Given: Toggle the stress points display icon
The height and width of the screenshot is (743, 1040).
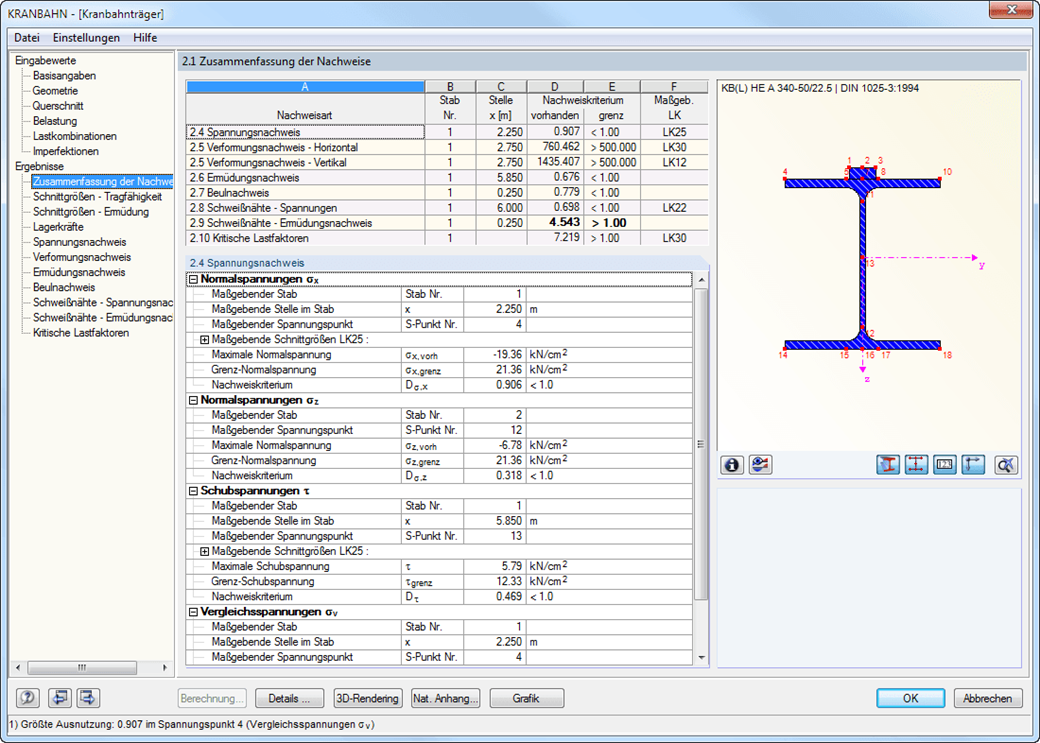Looking at the screenshot, I should (x=916, y=465).
